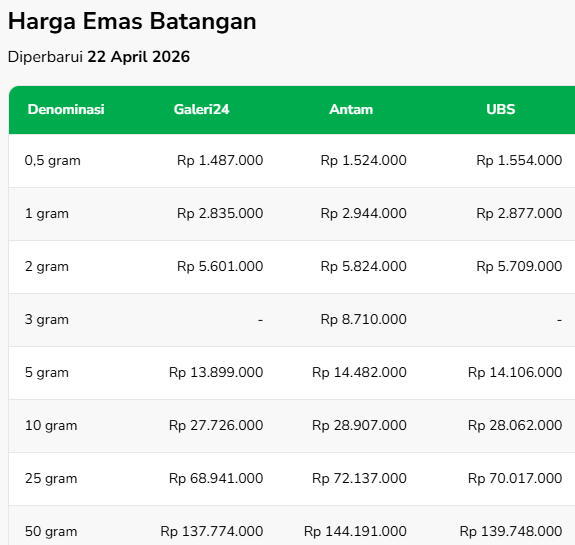The width and height of the screenshot is (575, 545).
Task: Select Antam price Rp 144.191.000
Action: 355,531
